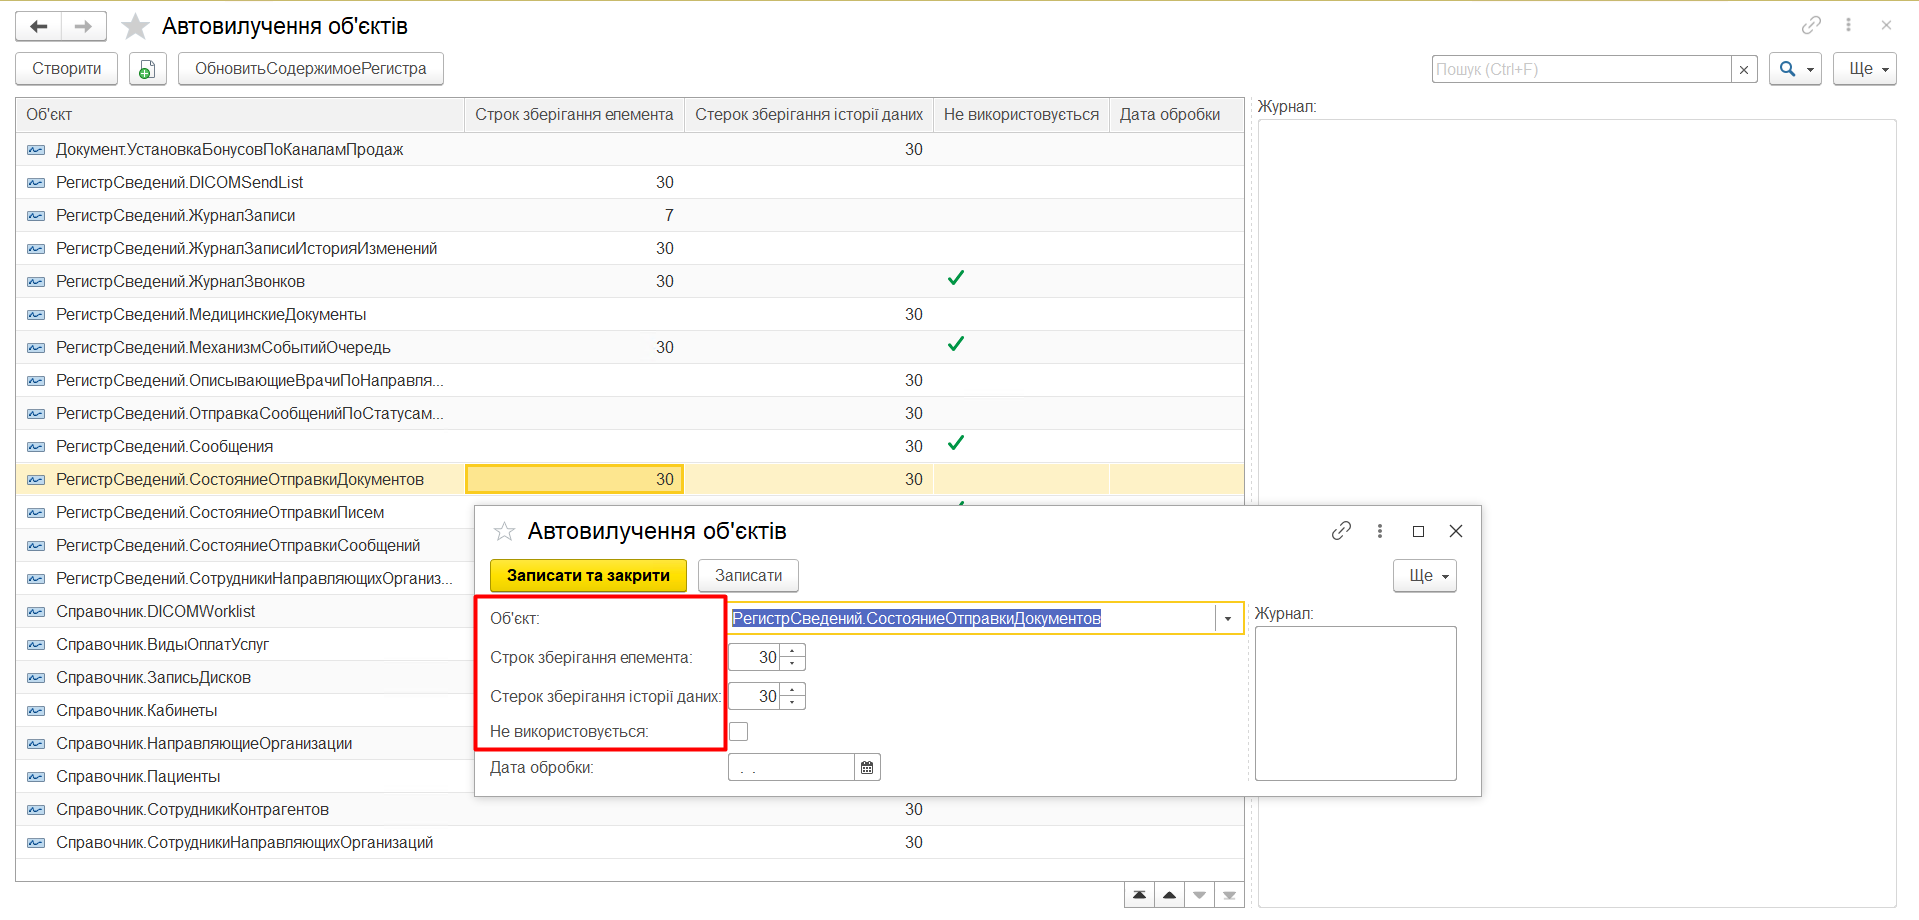Click the Пошук search input field
The width and height of the screenshot is (1919, 920).
1581,69
